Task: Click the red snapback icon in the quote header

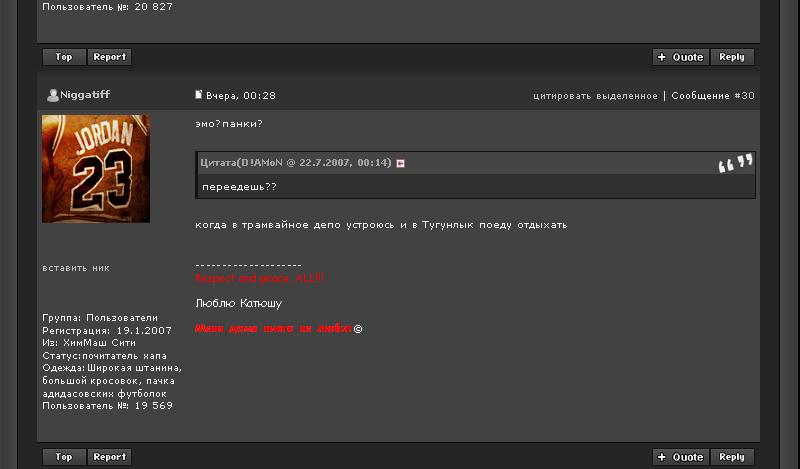Action: pyautogui.click(x=401, y=163)
